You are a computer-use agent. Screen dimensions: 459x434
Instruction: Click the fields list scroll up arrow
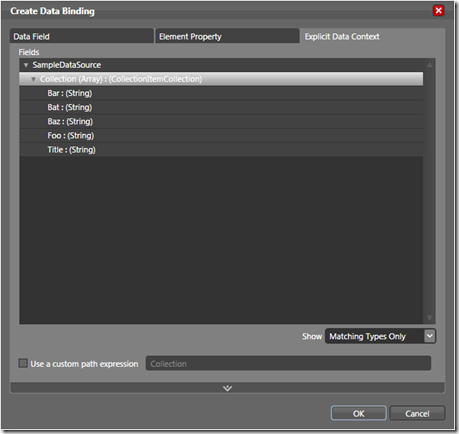430,65
